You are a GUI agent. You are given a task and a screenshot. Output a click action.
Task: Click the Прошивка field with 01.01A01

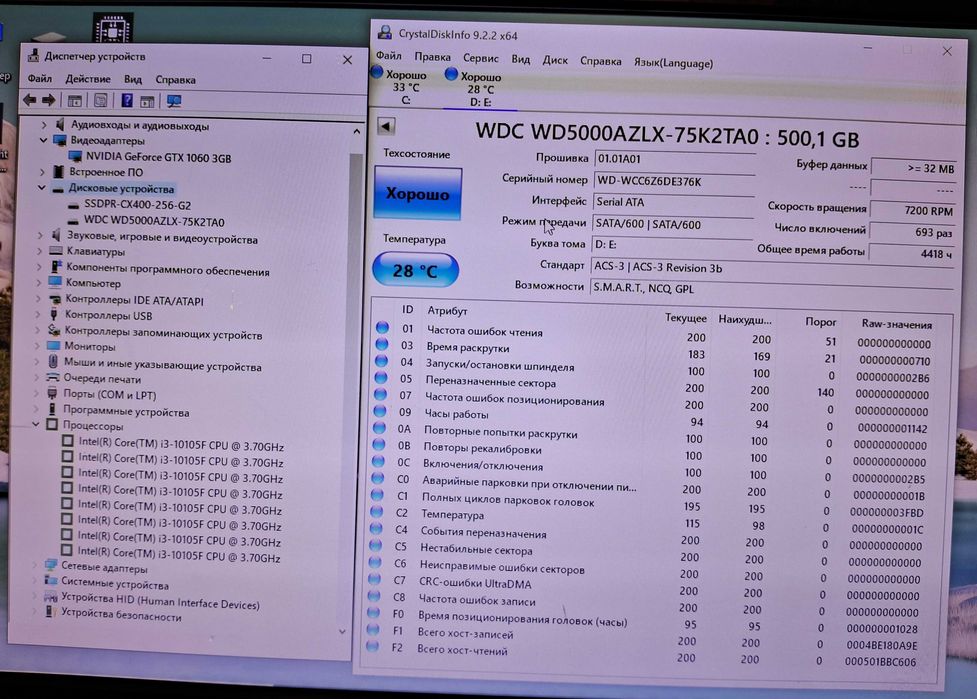pos(675,159)
